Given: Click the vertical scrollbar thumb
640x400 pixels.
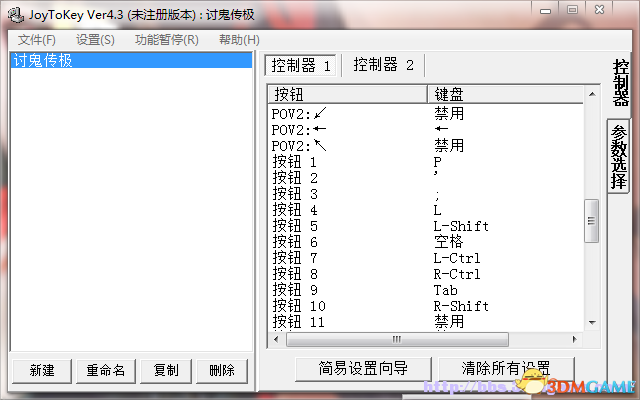Looking at the screenshot, I should (x=591, y=221).
